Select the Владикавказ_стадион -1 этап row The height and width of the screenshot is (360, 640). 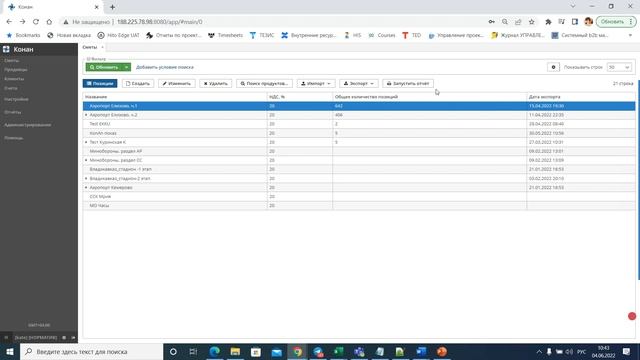point(359,169)
